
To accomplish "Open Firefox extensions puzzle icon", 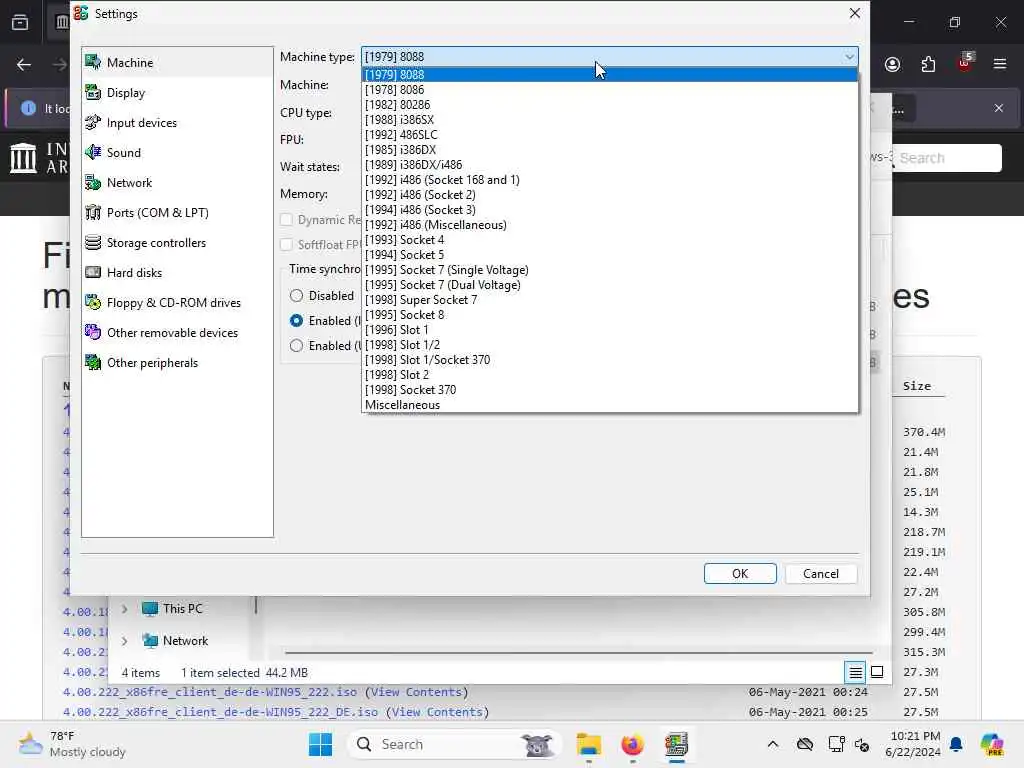I will (x=928, y=64).
